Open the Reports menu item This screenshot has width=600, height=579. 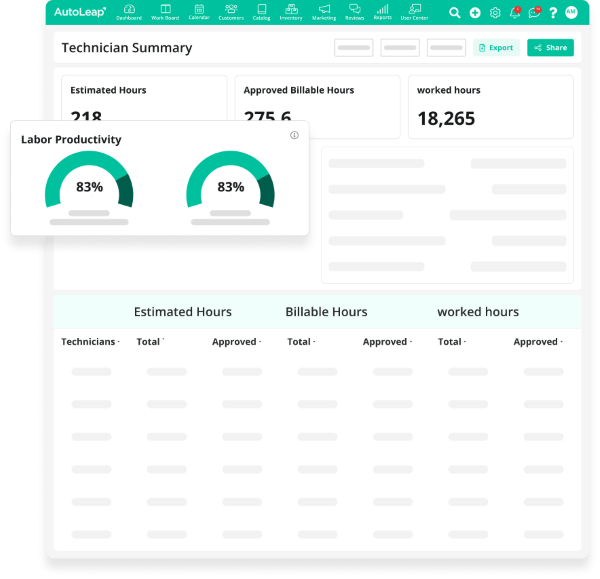[x=382, y=12]
